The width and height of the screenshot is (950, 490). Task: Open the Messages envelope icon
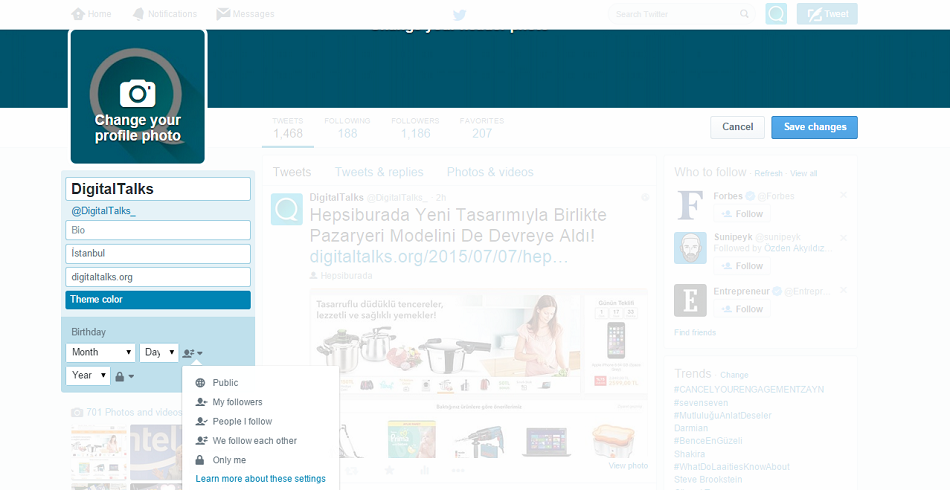coord(223,14)
